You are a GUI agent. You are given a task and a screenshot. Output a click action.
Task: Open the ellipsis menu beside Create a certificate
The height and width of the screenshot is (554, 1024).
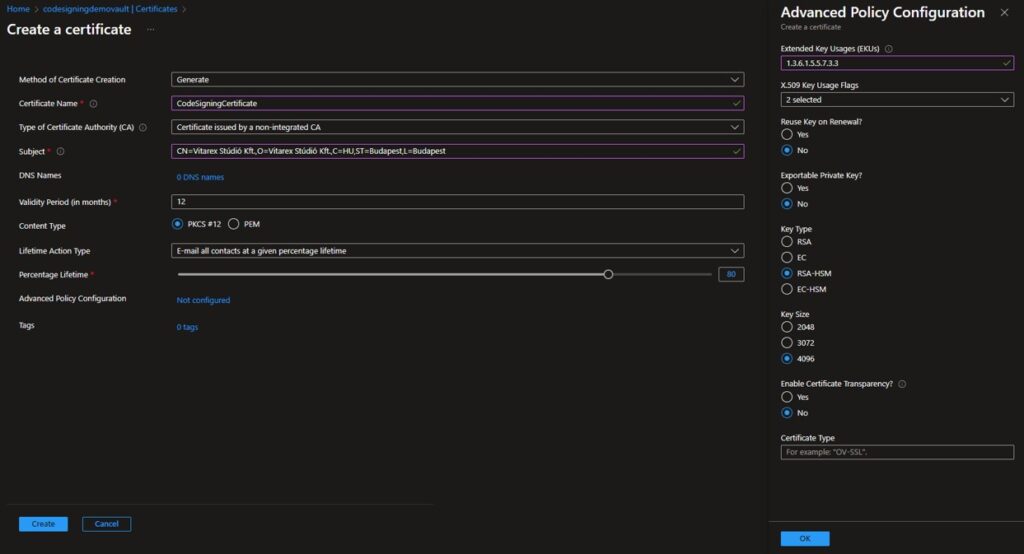coord(151,29)
